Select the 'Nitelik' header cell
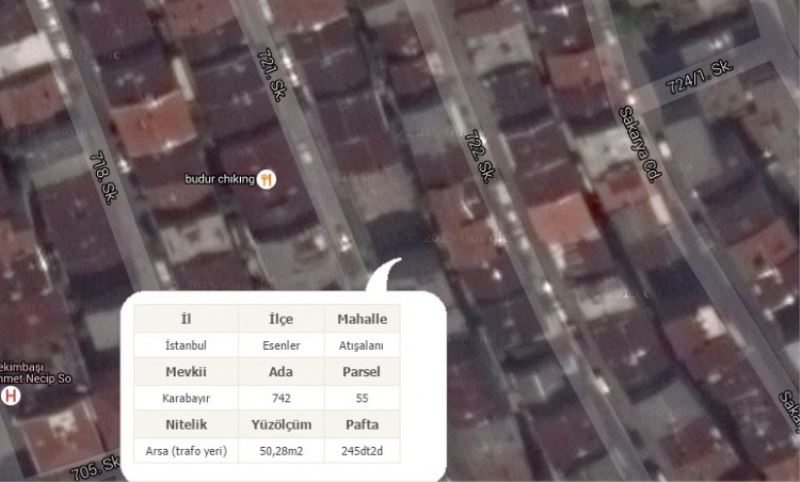 (186, 424)
